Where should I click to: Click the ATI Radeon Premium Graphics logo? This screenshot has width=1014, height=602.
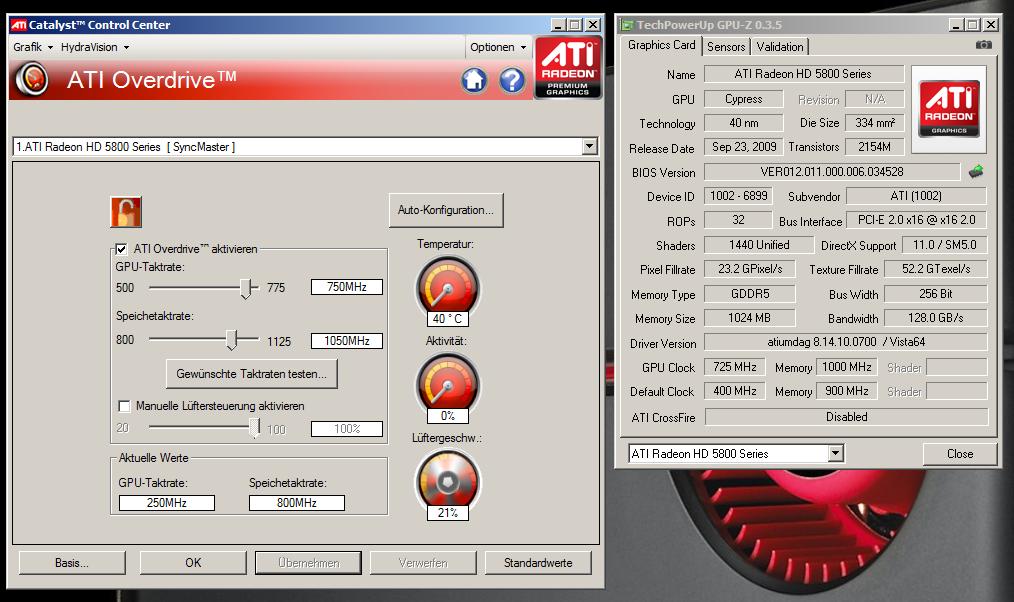568,68
